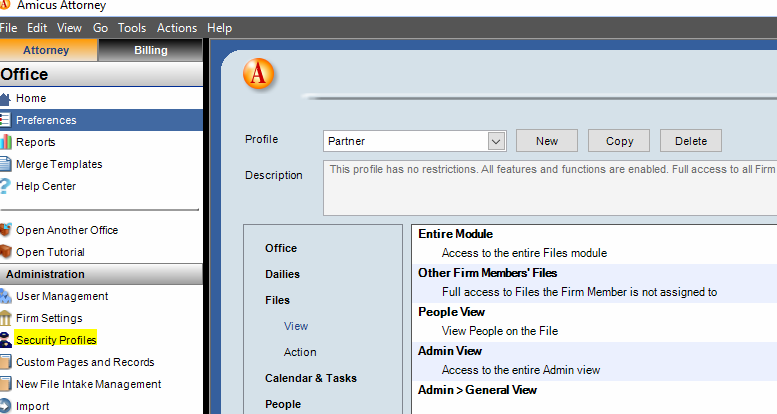Click the Entire Module heading
This screenshot has width=777, height=414.
pyautogui.click(x=455, y=234)
